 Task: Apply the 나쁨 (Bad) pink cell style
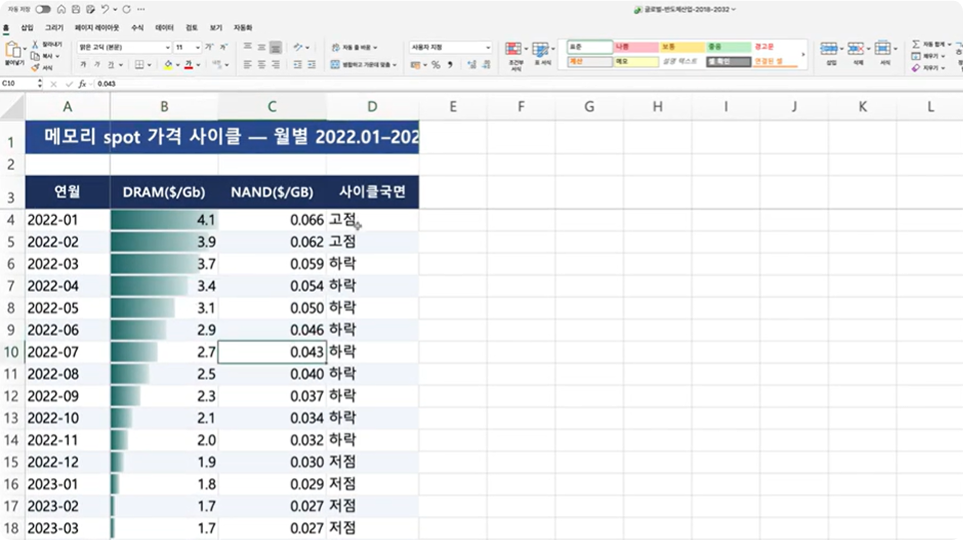(636, 47)
